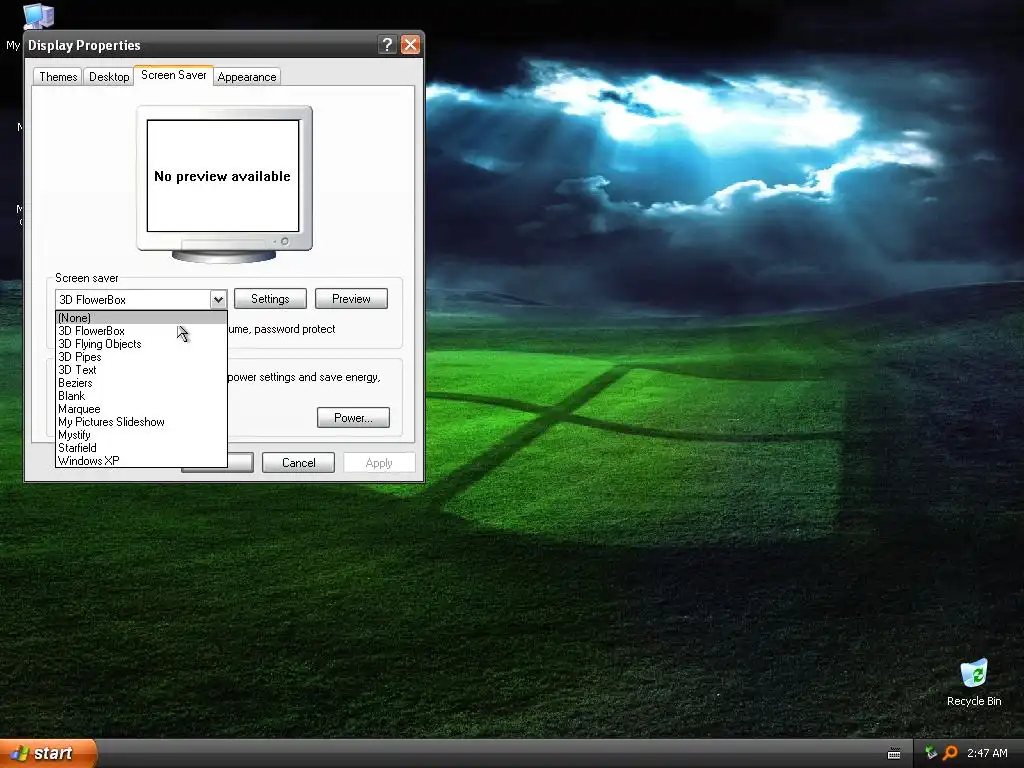Collapse the screen saver dropdown arrow
The image size is (1024, 768).
(x=218, y=300)
